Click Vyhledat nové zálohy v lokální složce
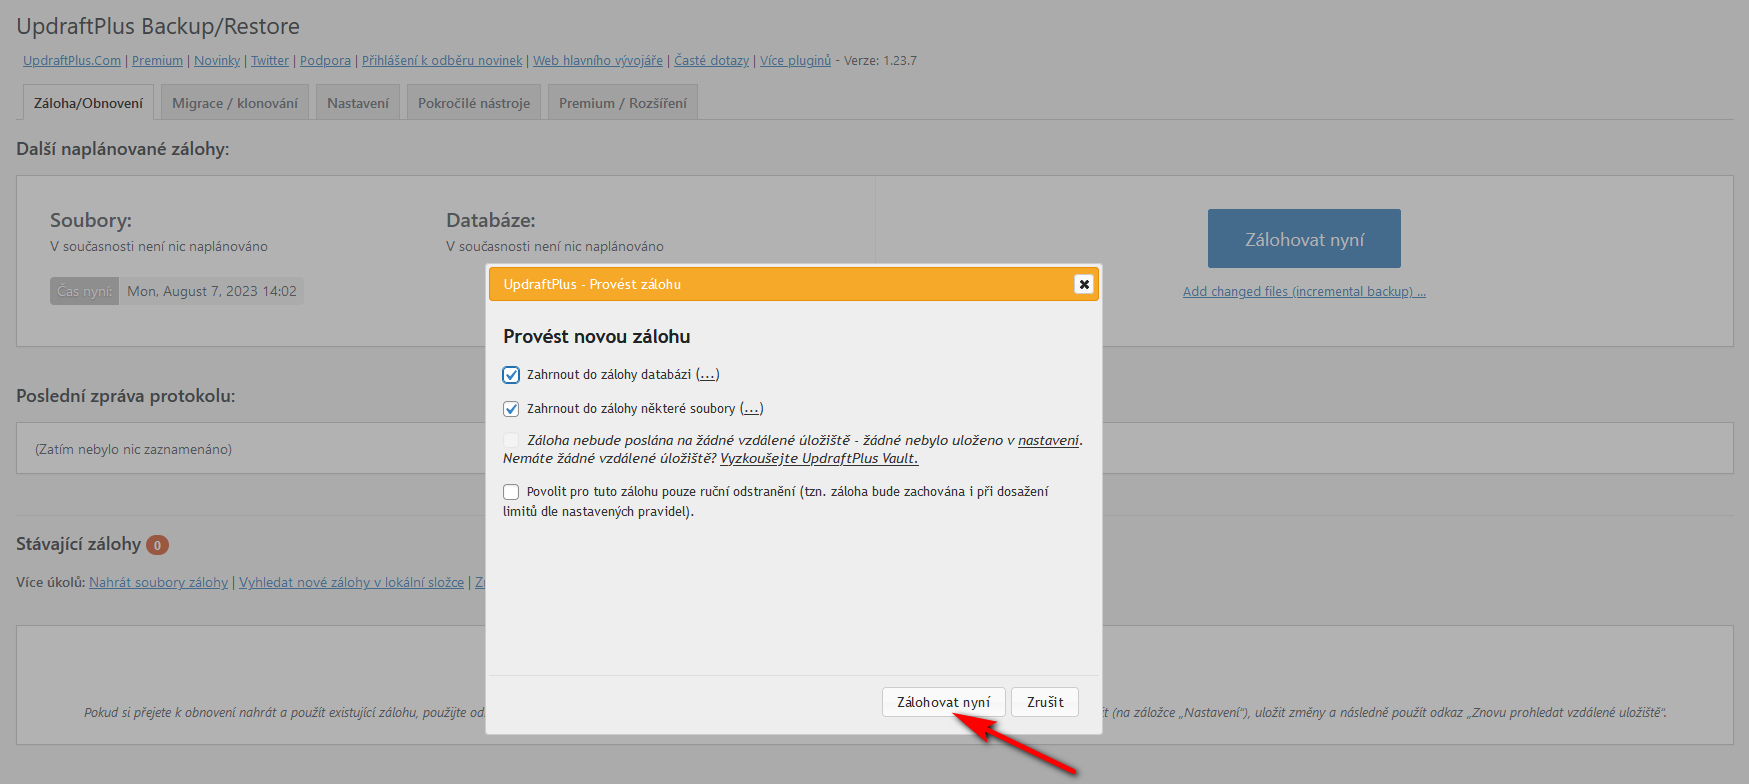The width and height of the screenshot is (1749, 784). pyautogui.click(x=351, y=583)
